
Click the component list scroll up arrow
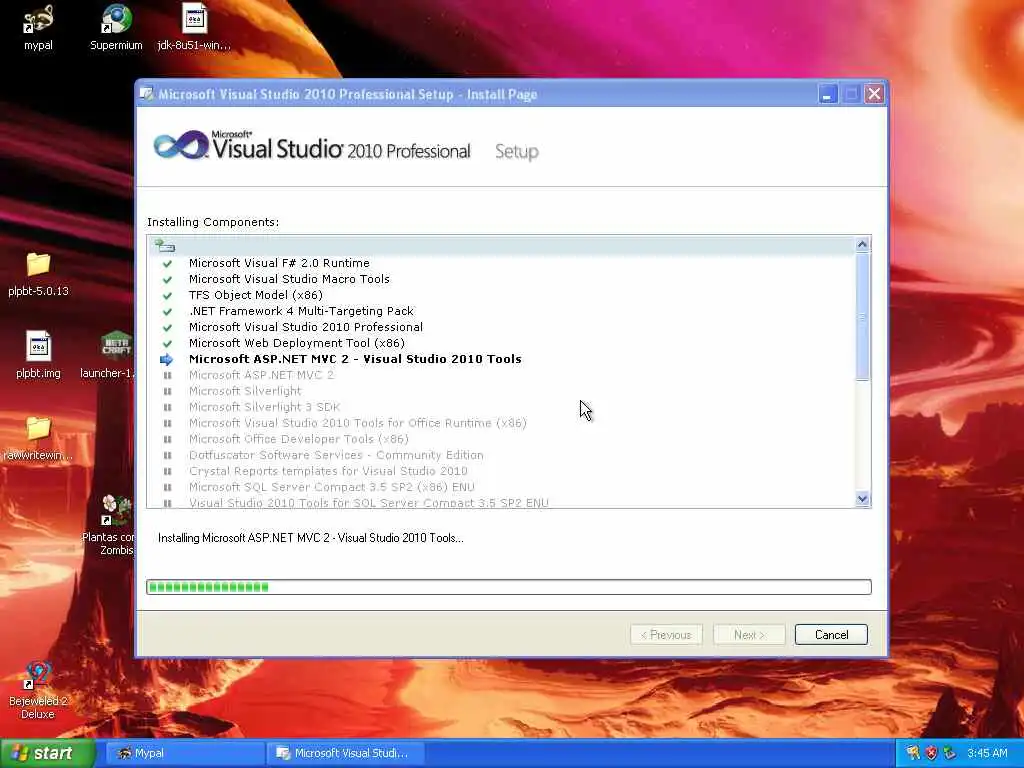pos(862,244)
